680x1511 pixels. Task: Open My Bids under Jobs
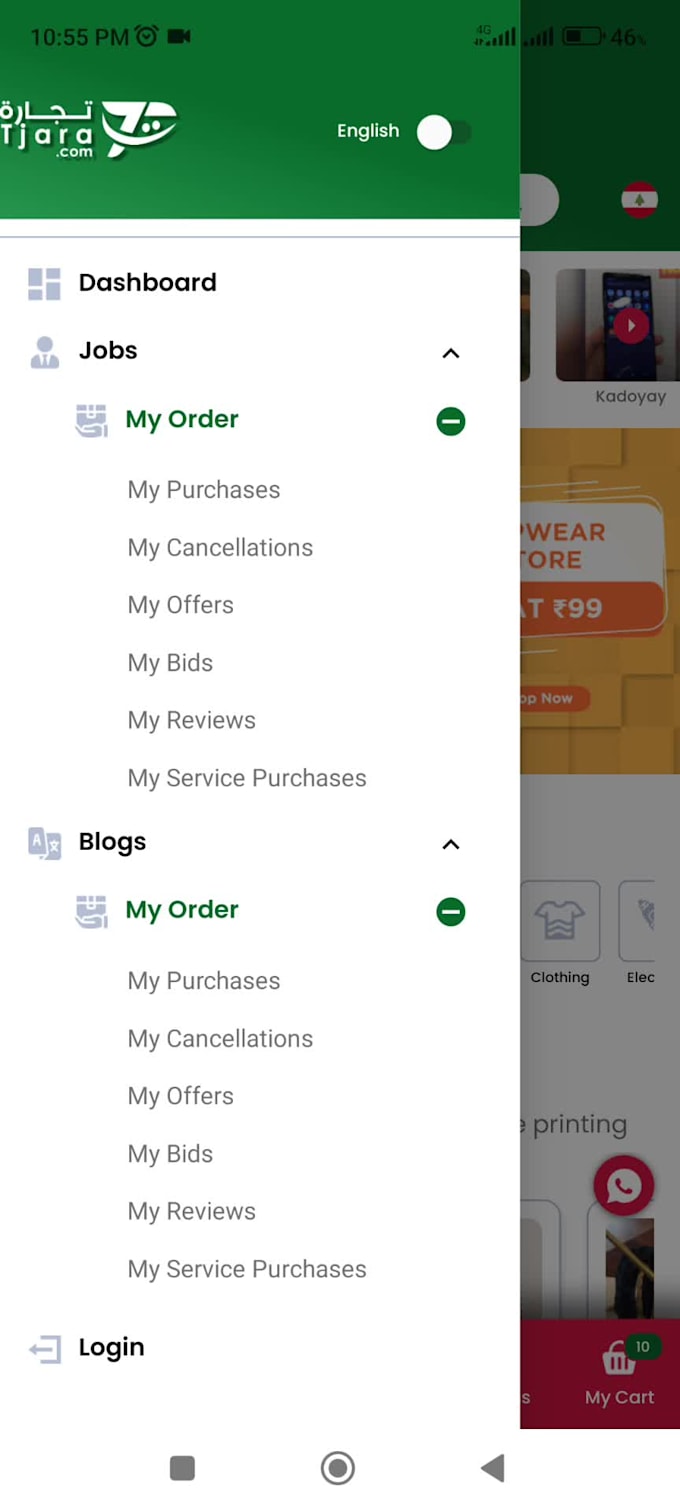[x=170, y=663]
